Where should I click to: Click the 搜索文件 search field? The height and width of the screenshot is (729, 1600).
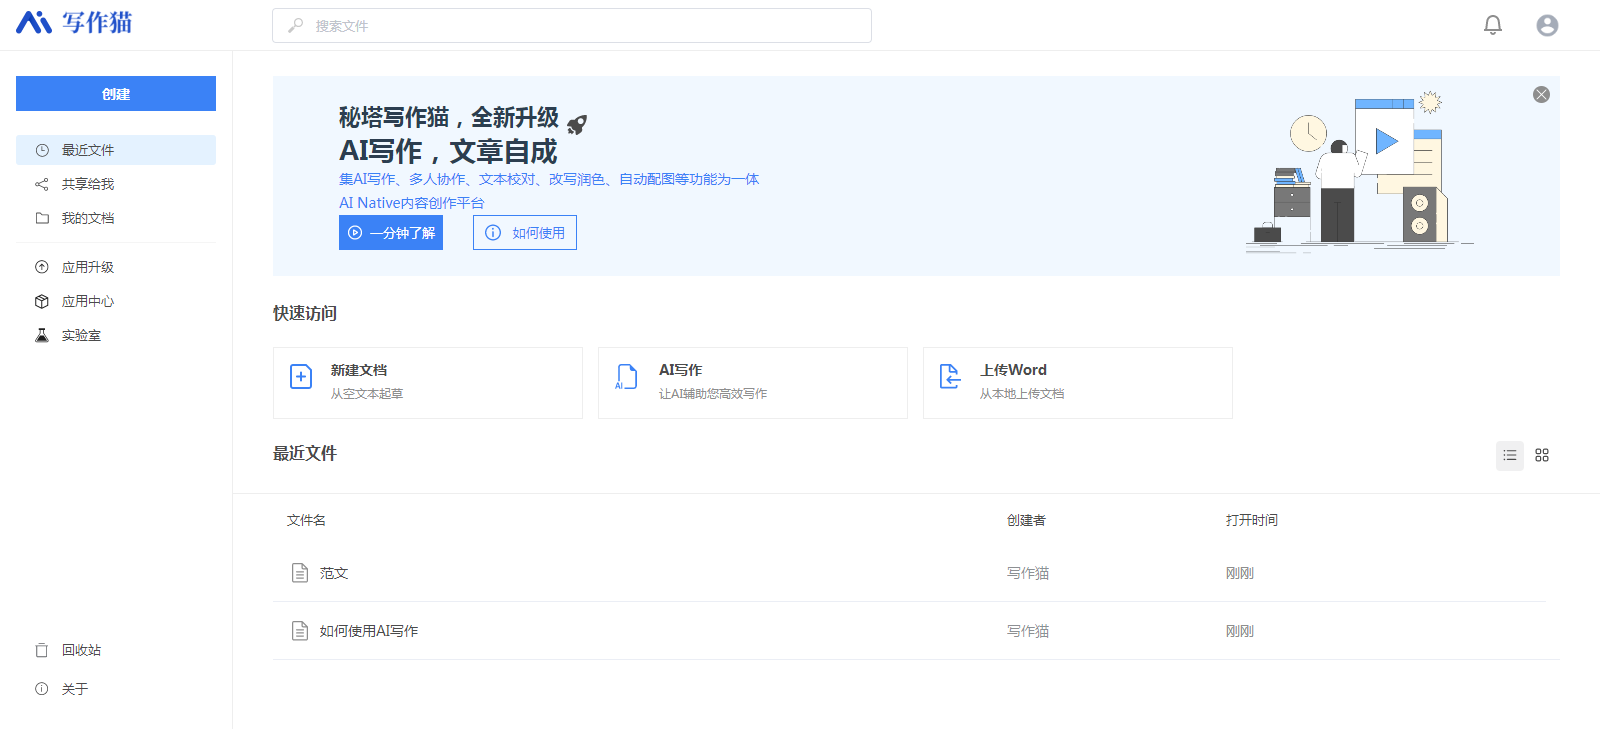click(572, 26)
